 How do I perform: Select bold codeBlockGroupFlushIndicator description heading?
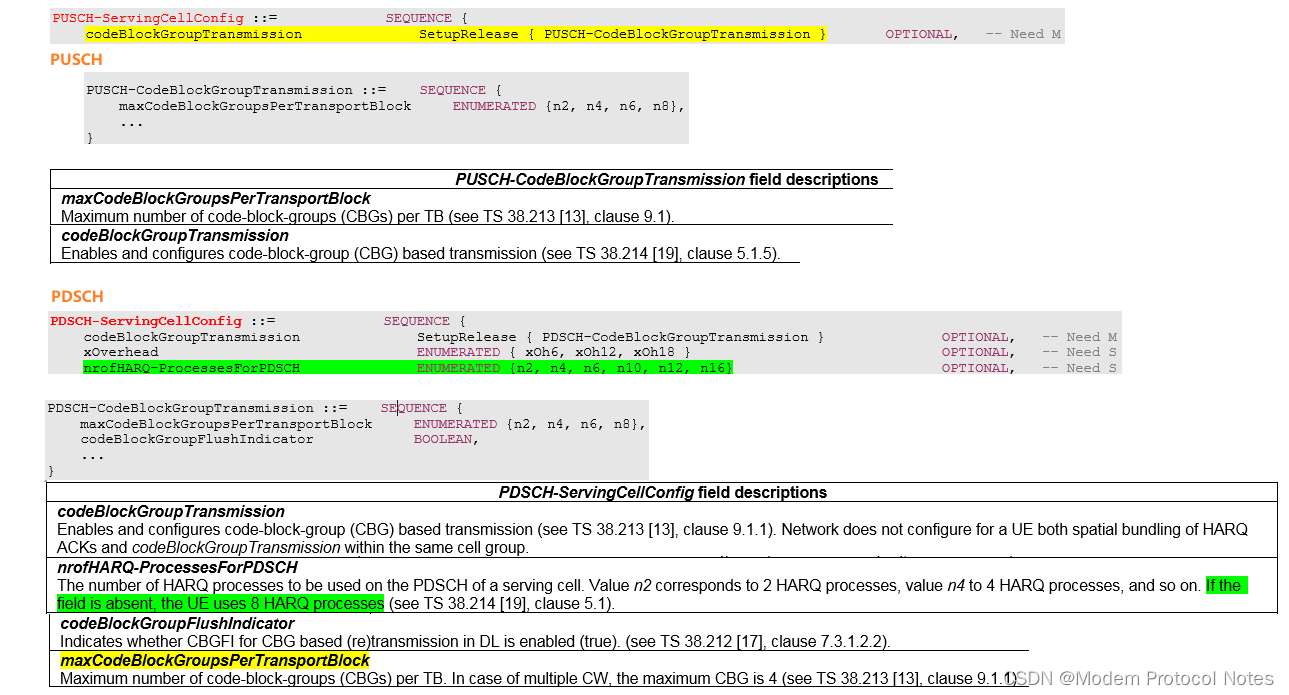tap(177, 624)
